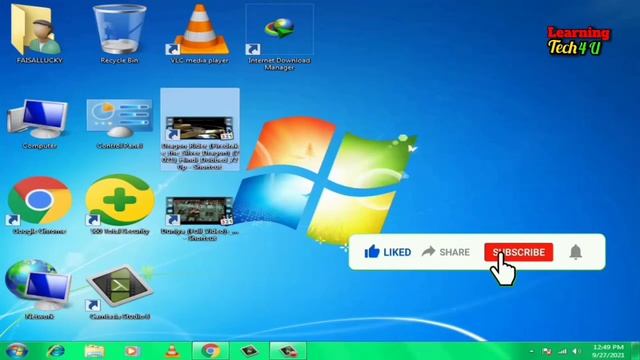Click the SHARE arrow button
The width and height of the screenshot is (640, 360).
pos(445,252)
